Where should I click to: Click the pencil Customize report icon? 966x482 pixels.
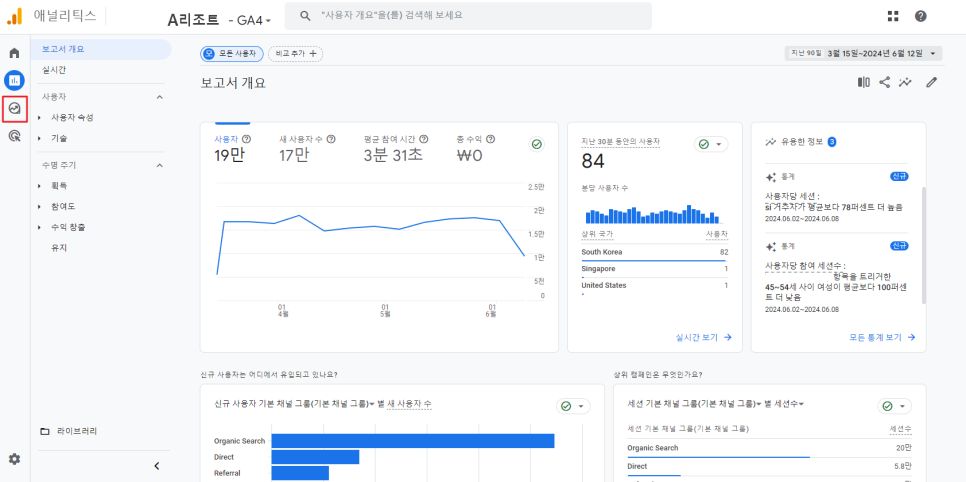pos(932,82)
